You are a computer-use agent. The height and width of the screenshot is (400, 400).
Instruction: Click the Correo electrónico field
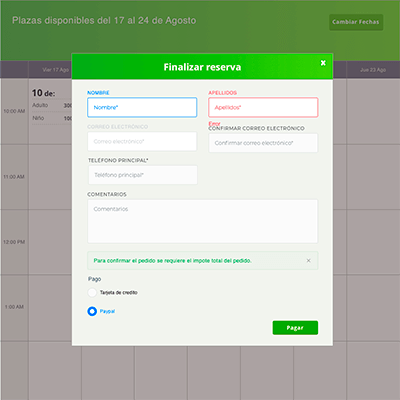(x=142, y=141)
